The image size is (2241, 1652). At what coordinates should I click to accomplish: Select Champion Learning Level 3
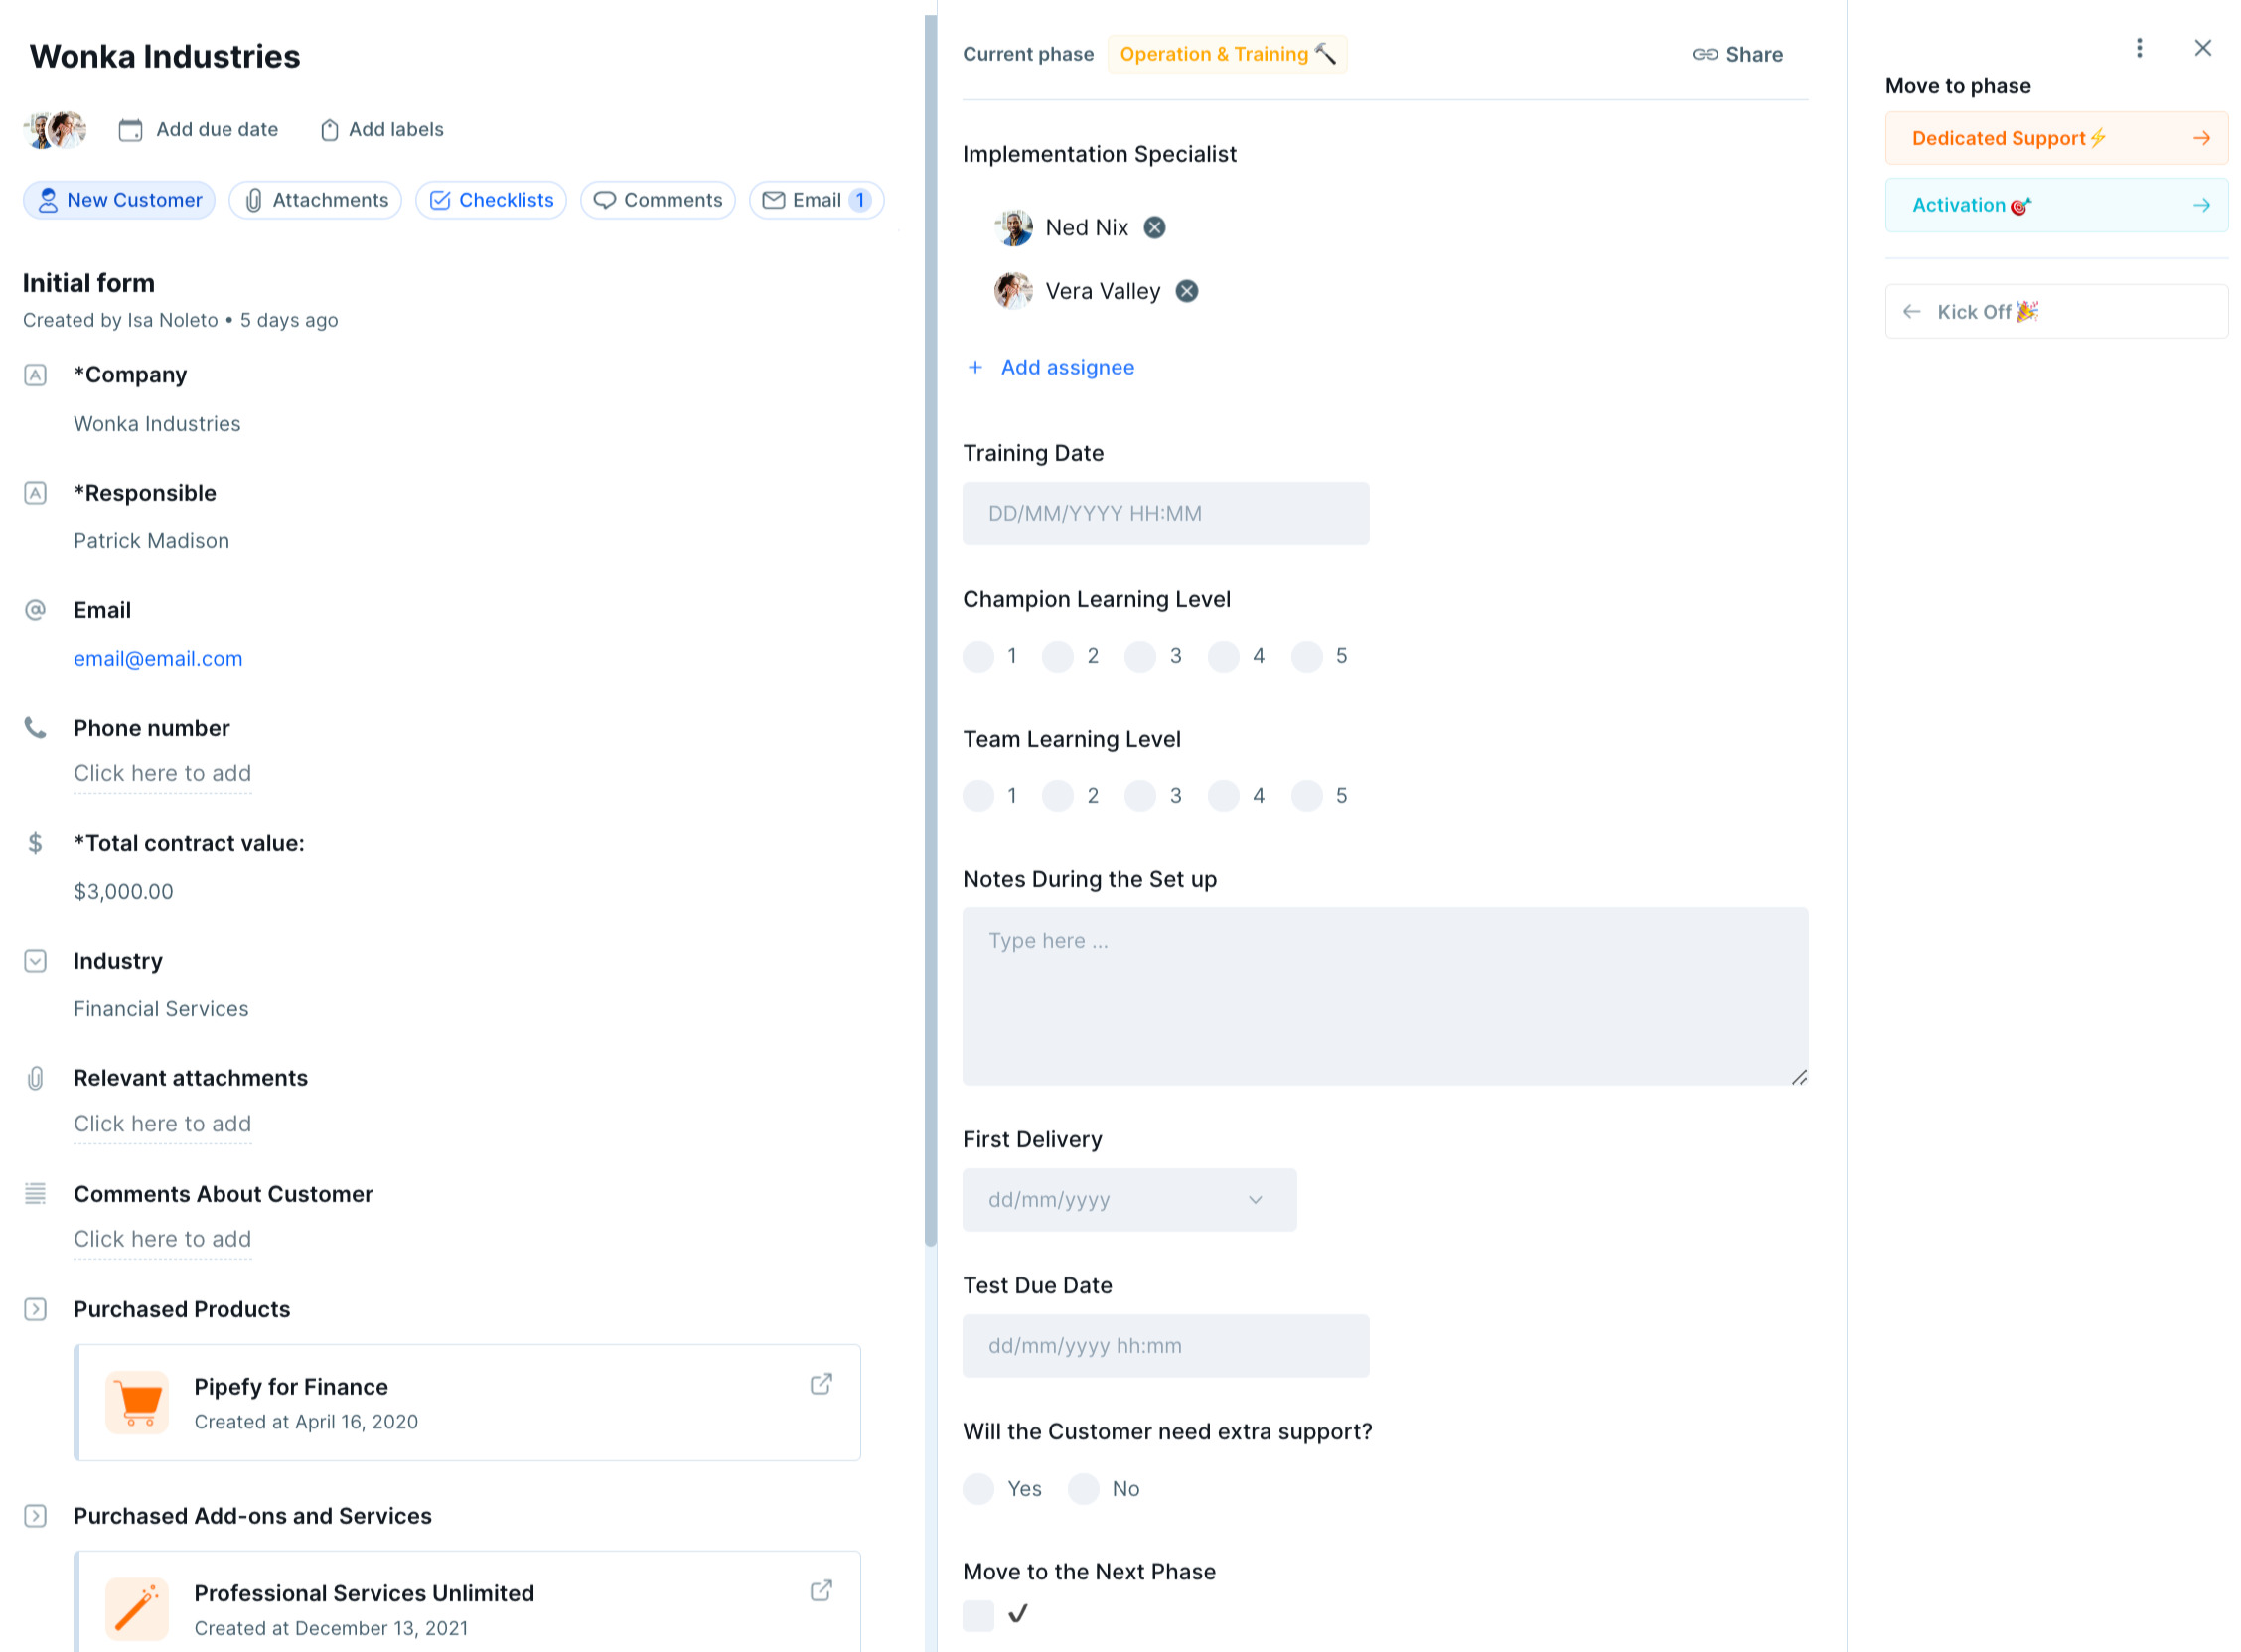[1140, 656]
